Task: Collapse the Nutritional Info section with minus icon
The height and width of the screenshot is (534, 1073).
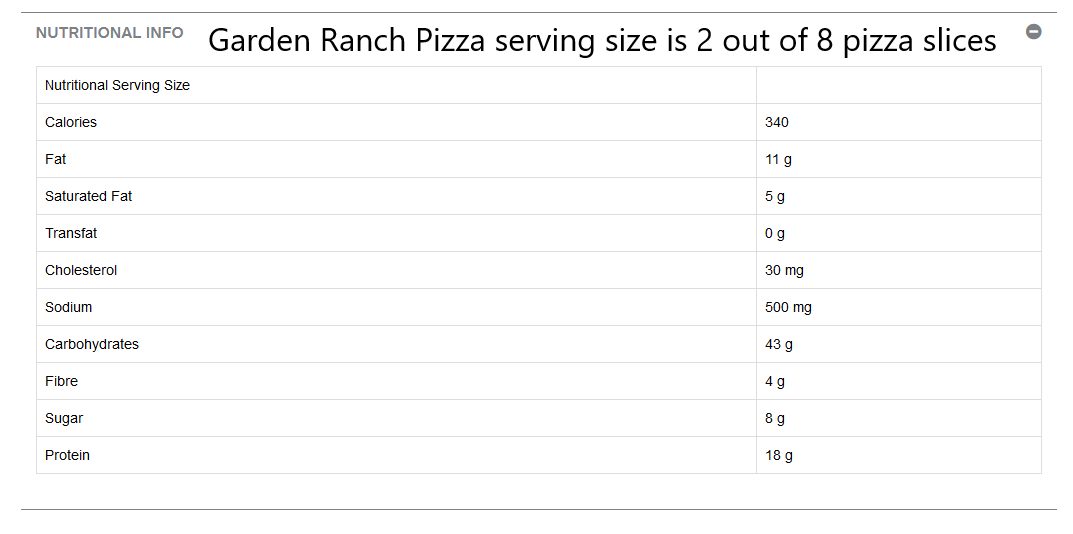Action: tap(1033, 31)
